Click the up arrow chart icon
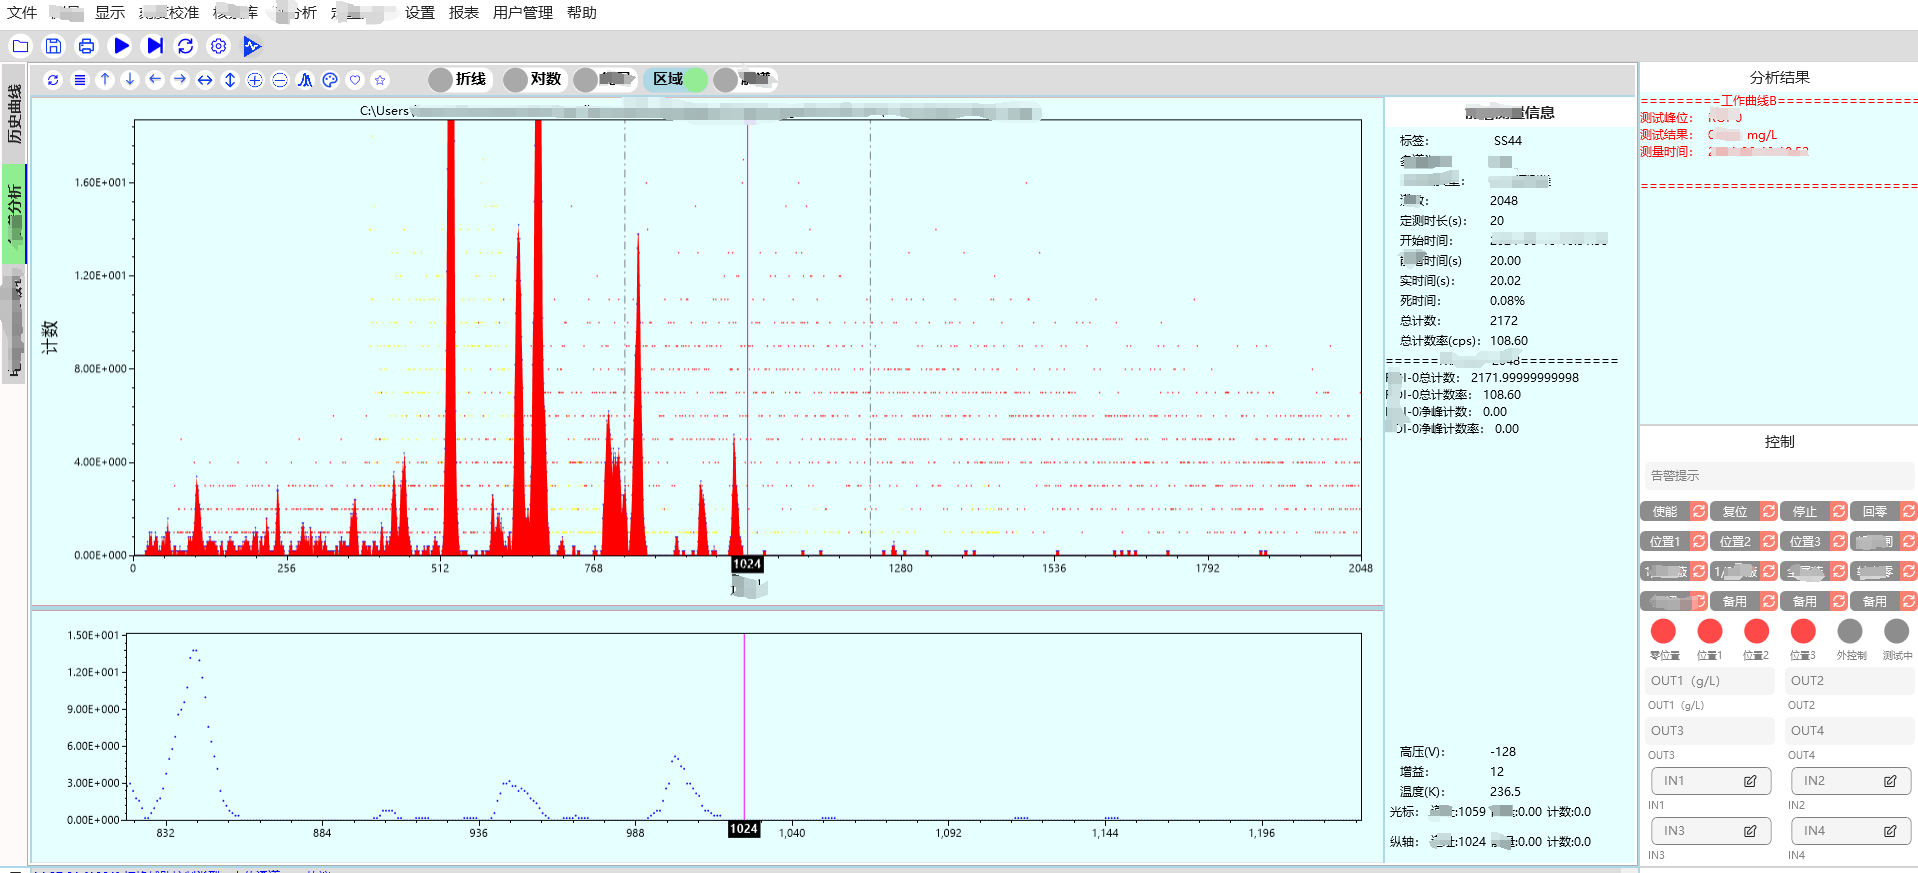Screen dimensions: 1918x873 105,80
